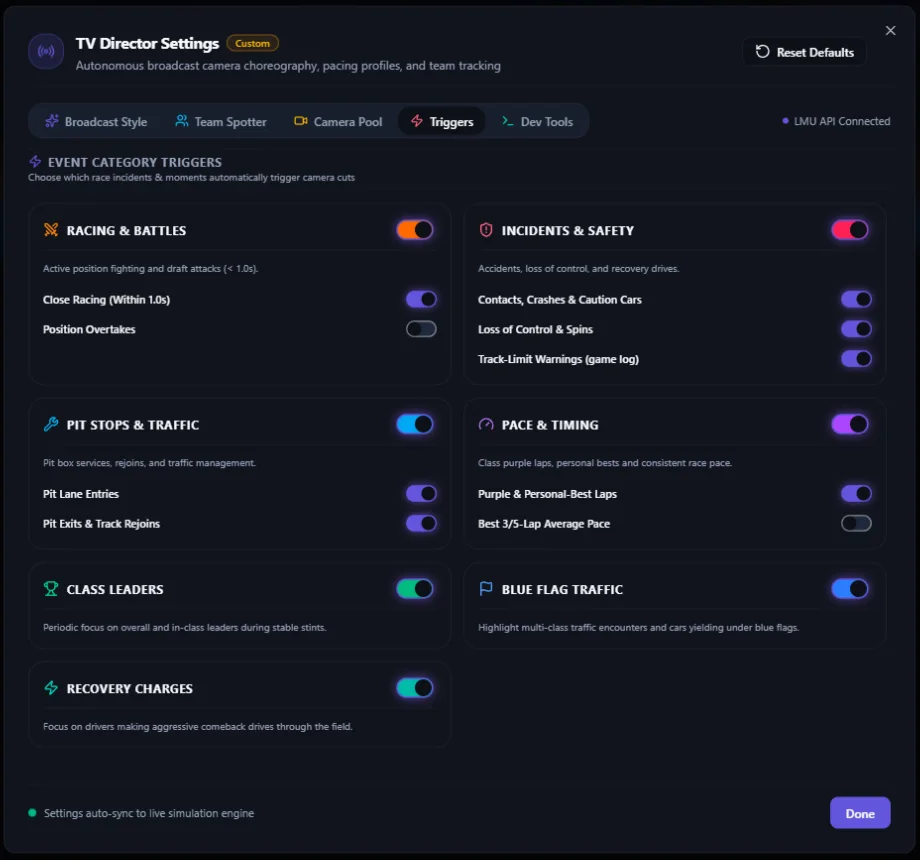The width and height of the screenshot is (920, 860).
Task: Click the gauge icon for Pace & Timing
Action: [x=486, y=424]
